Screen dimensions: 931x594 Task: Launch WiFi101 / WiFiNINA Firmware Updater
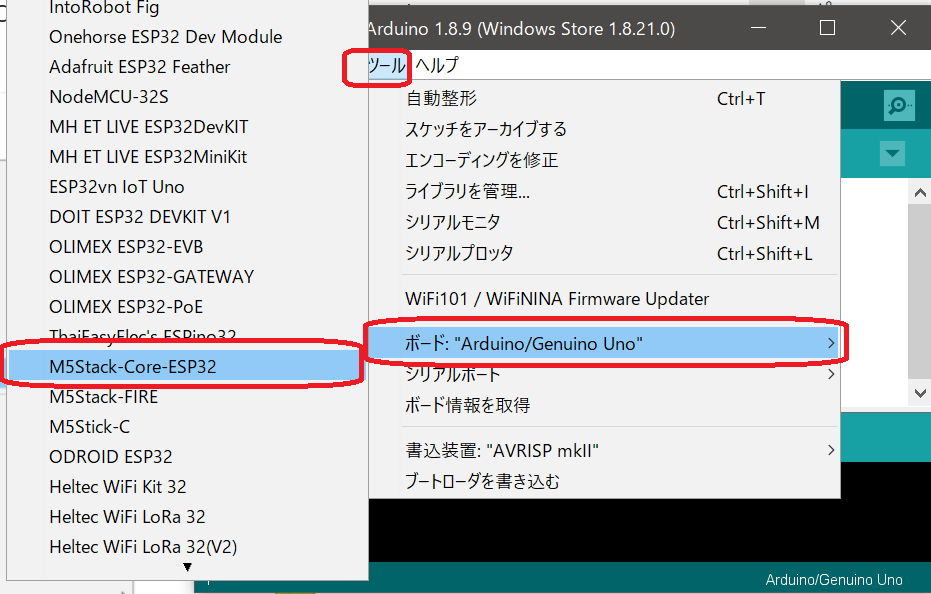[604, 299]
